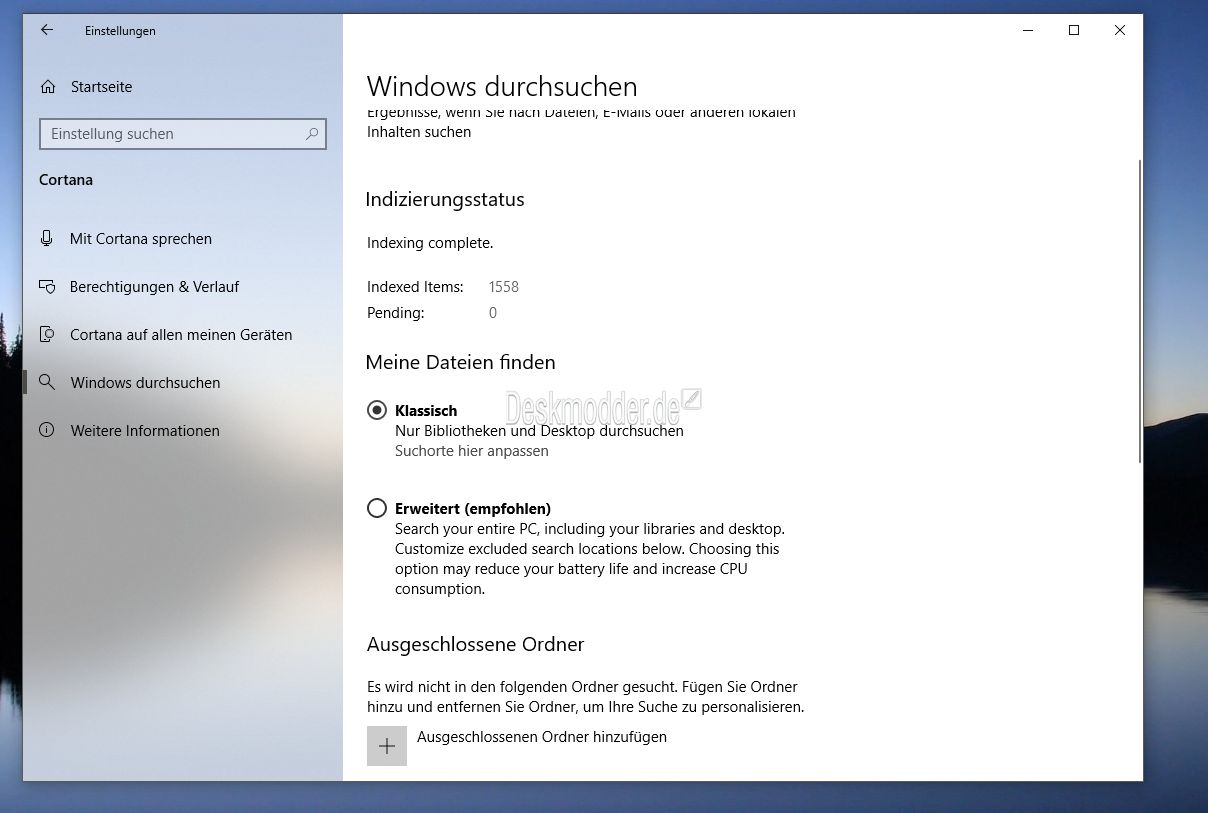Select the Klassisch radio button
1208x813 pixels.
(377, 410)
